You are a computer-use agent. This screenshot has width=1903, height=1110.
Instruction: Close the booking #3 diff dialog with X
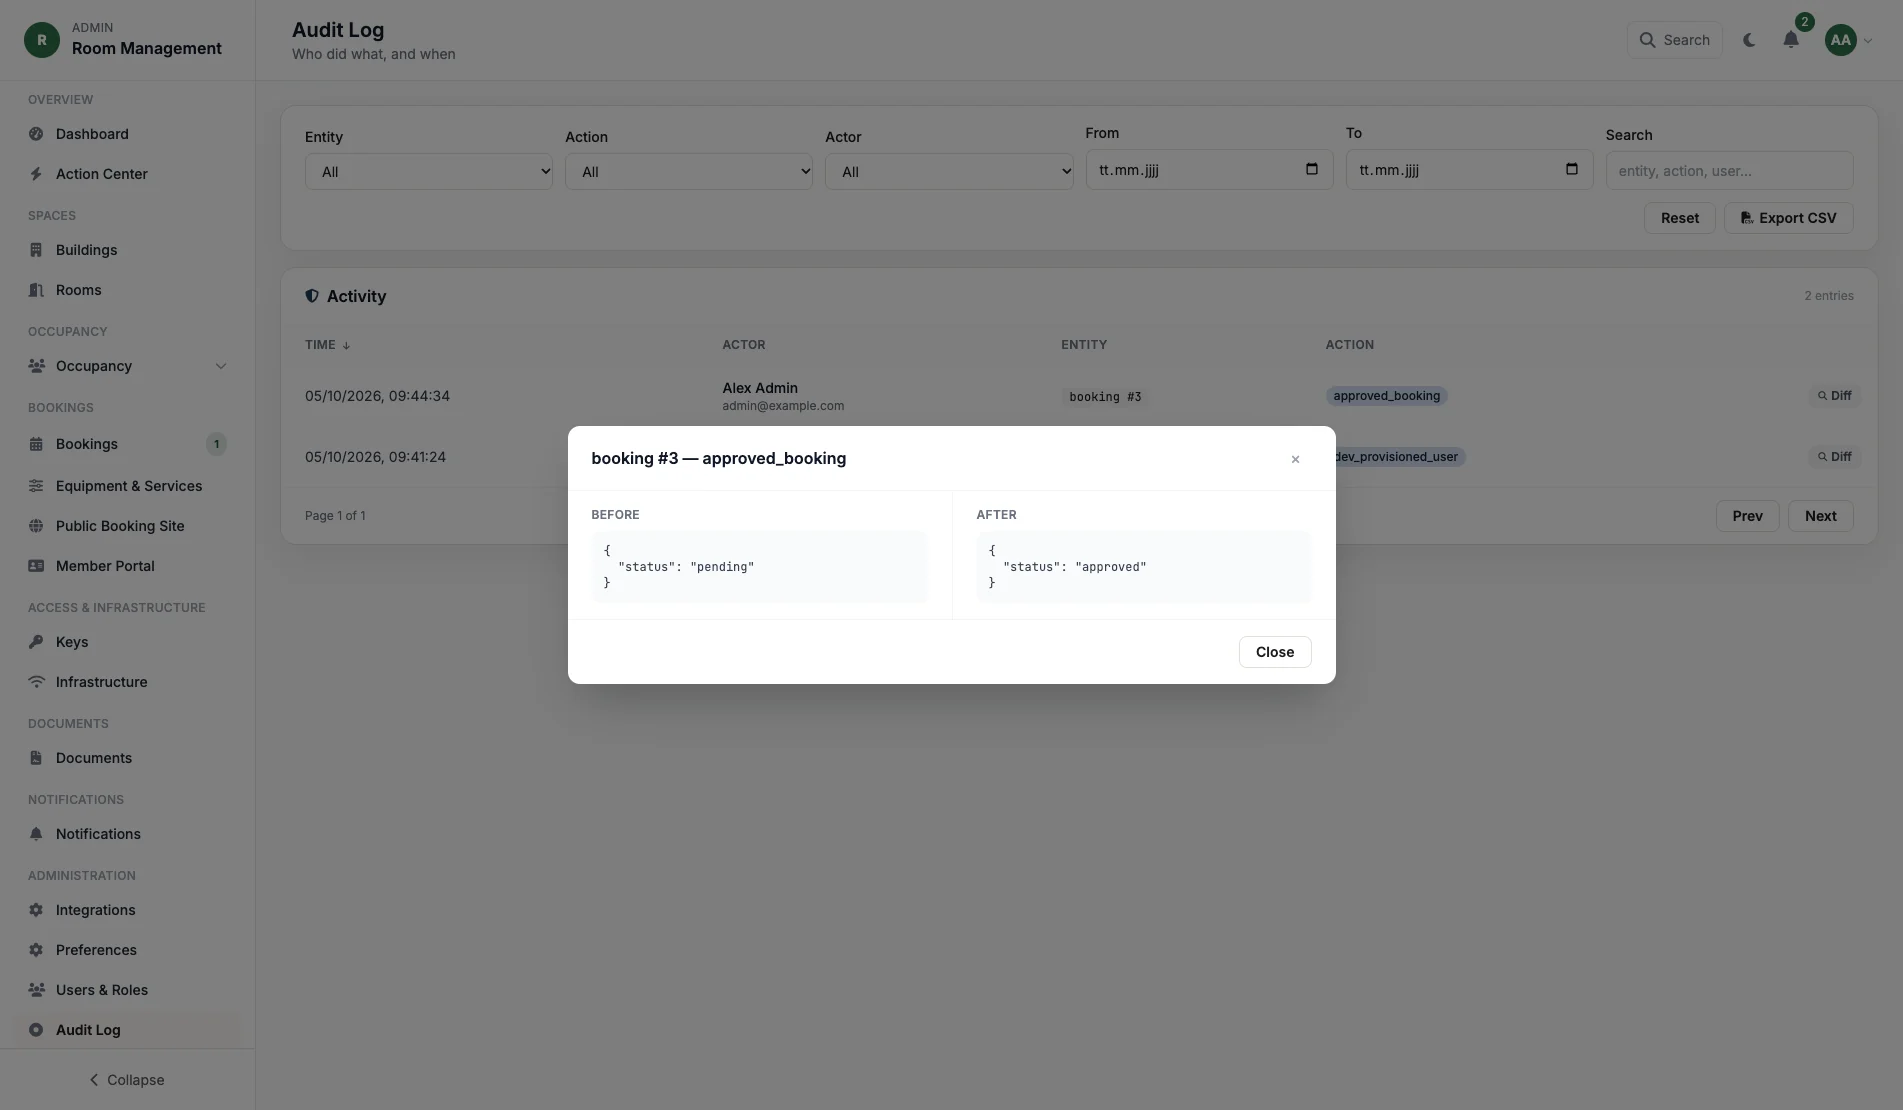point(1295,459)
